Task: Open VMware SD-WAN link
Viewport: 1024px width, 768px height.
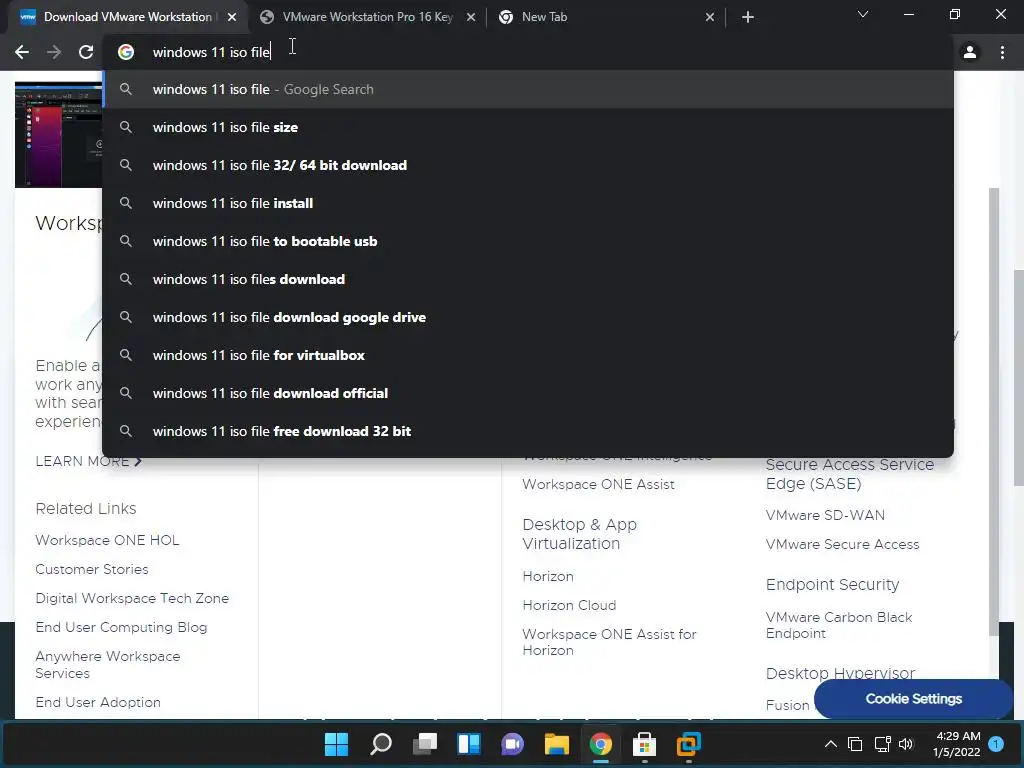Action: (825, 515)
